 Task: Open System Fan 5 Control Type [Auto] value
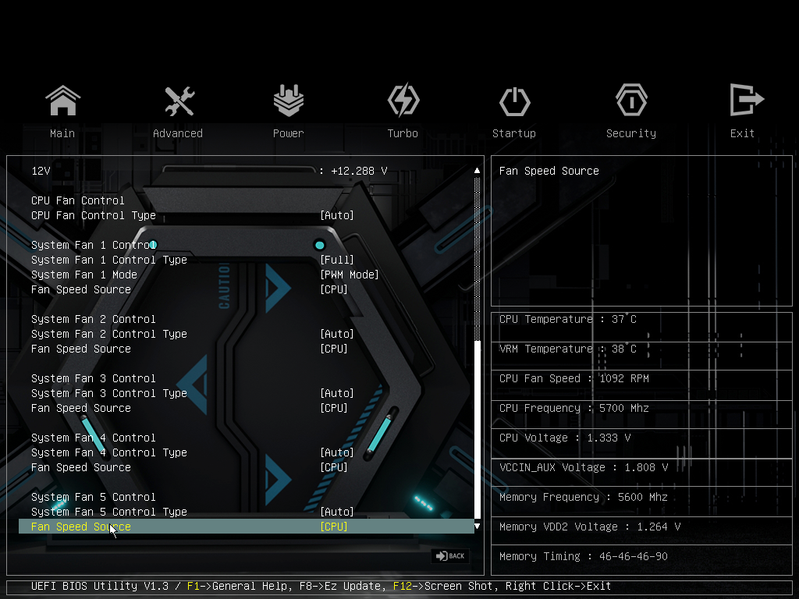point(337,512)
